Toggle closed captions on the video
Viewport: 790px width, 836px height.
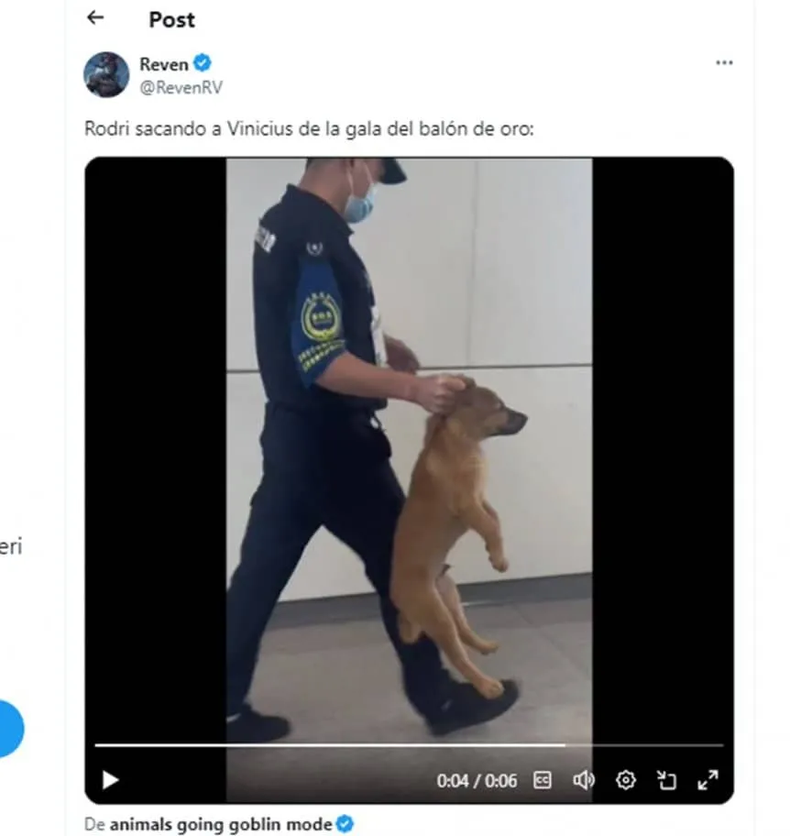click(542, 780)
